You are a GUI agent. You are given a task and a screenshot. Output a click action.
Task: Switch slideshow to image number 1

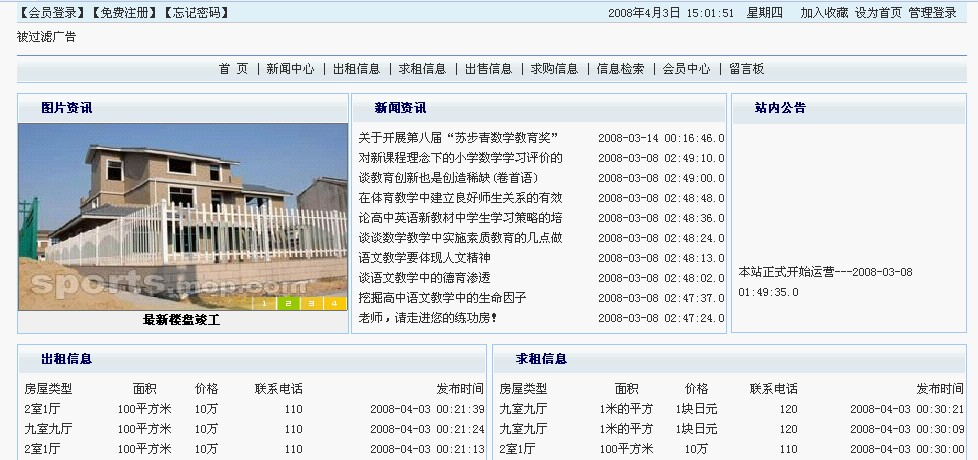[x=264, y=302]
